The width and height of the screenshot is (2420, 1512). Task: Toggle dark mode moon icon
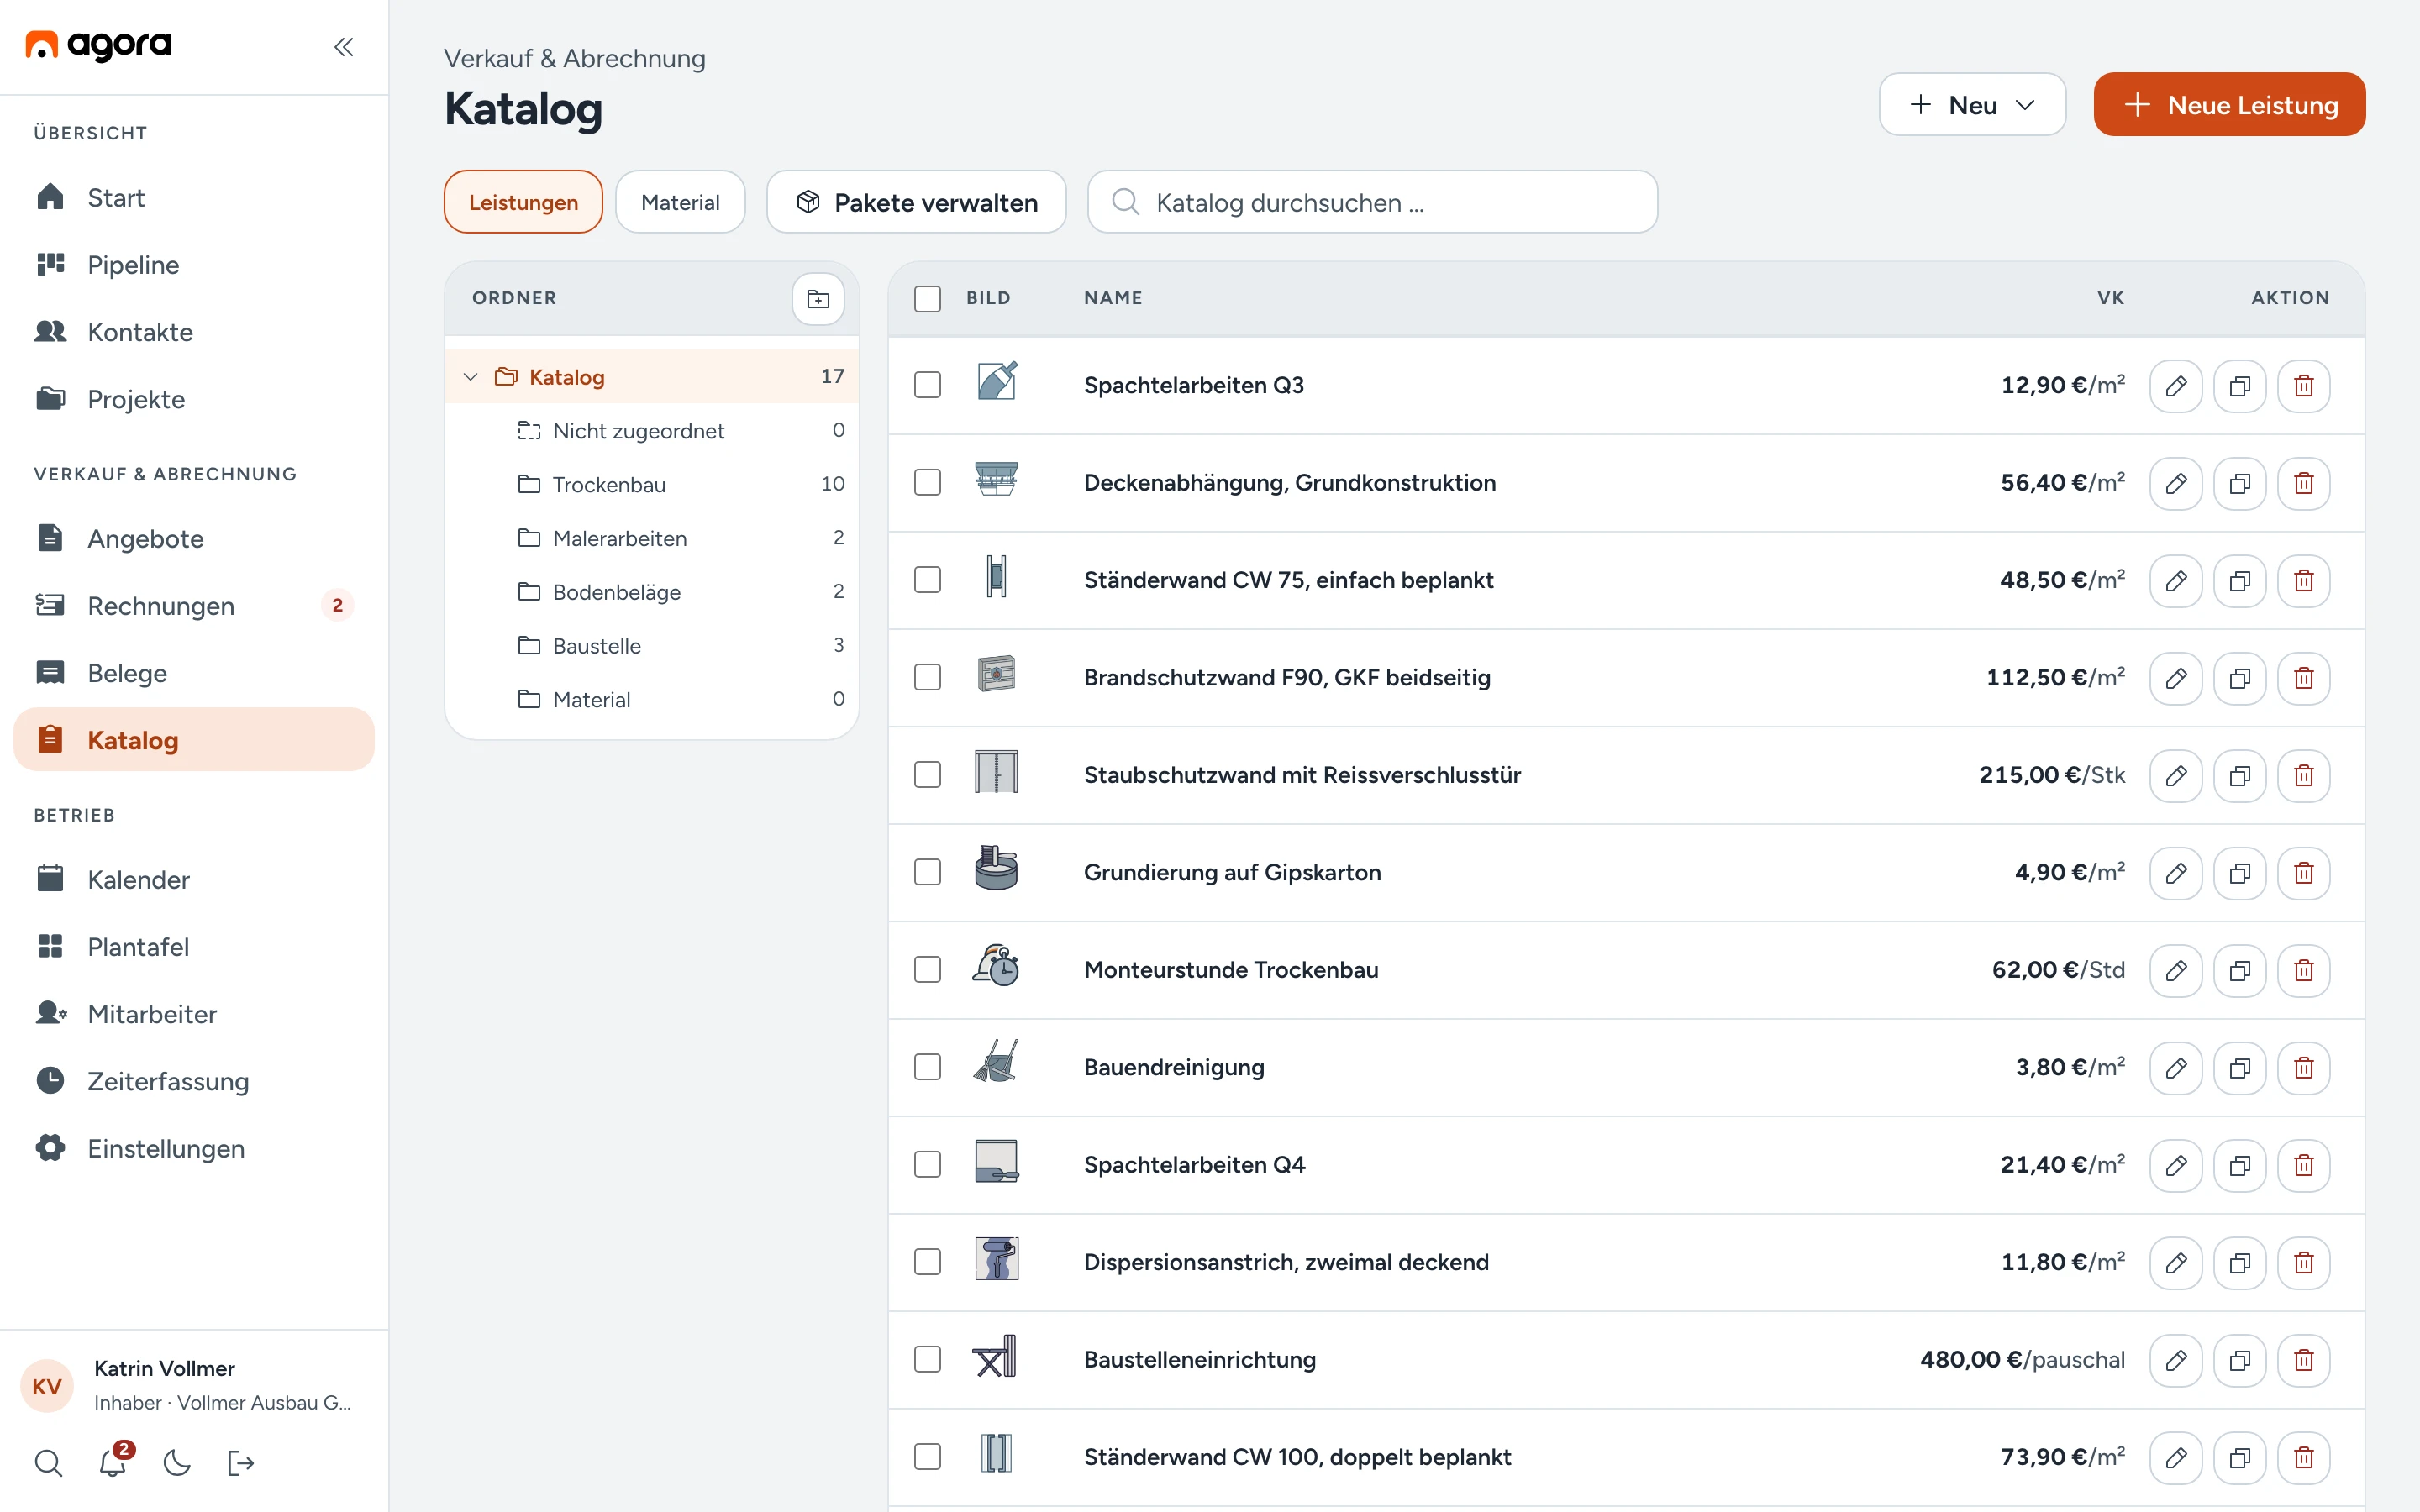coord(177,1463)
